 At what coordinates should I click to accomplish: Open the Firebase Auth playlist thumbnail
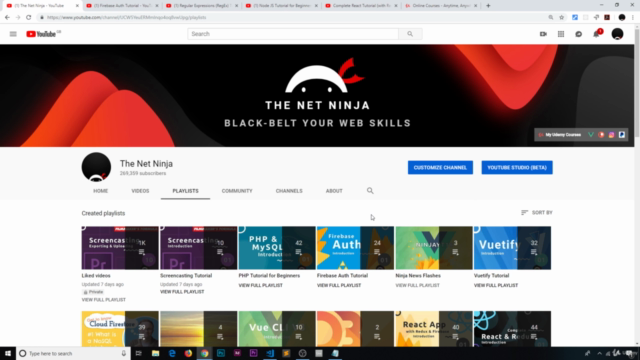pos(355,248)
